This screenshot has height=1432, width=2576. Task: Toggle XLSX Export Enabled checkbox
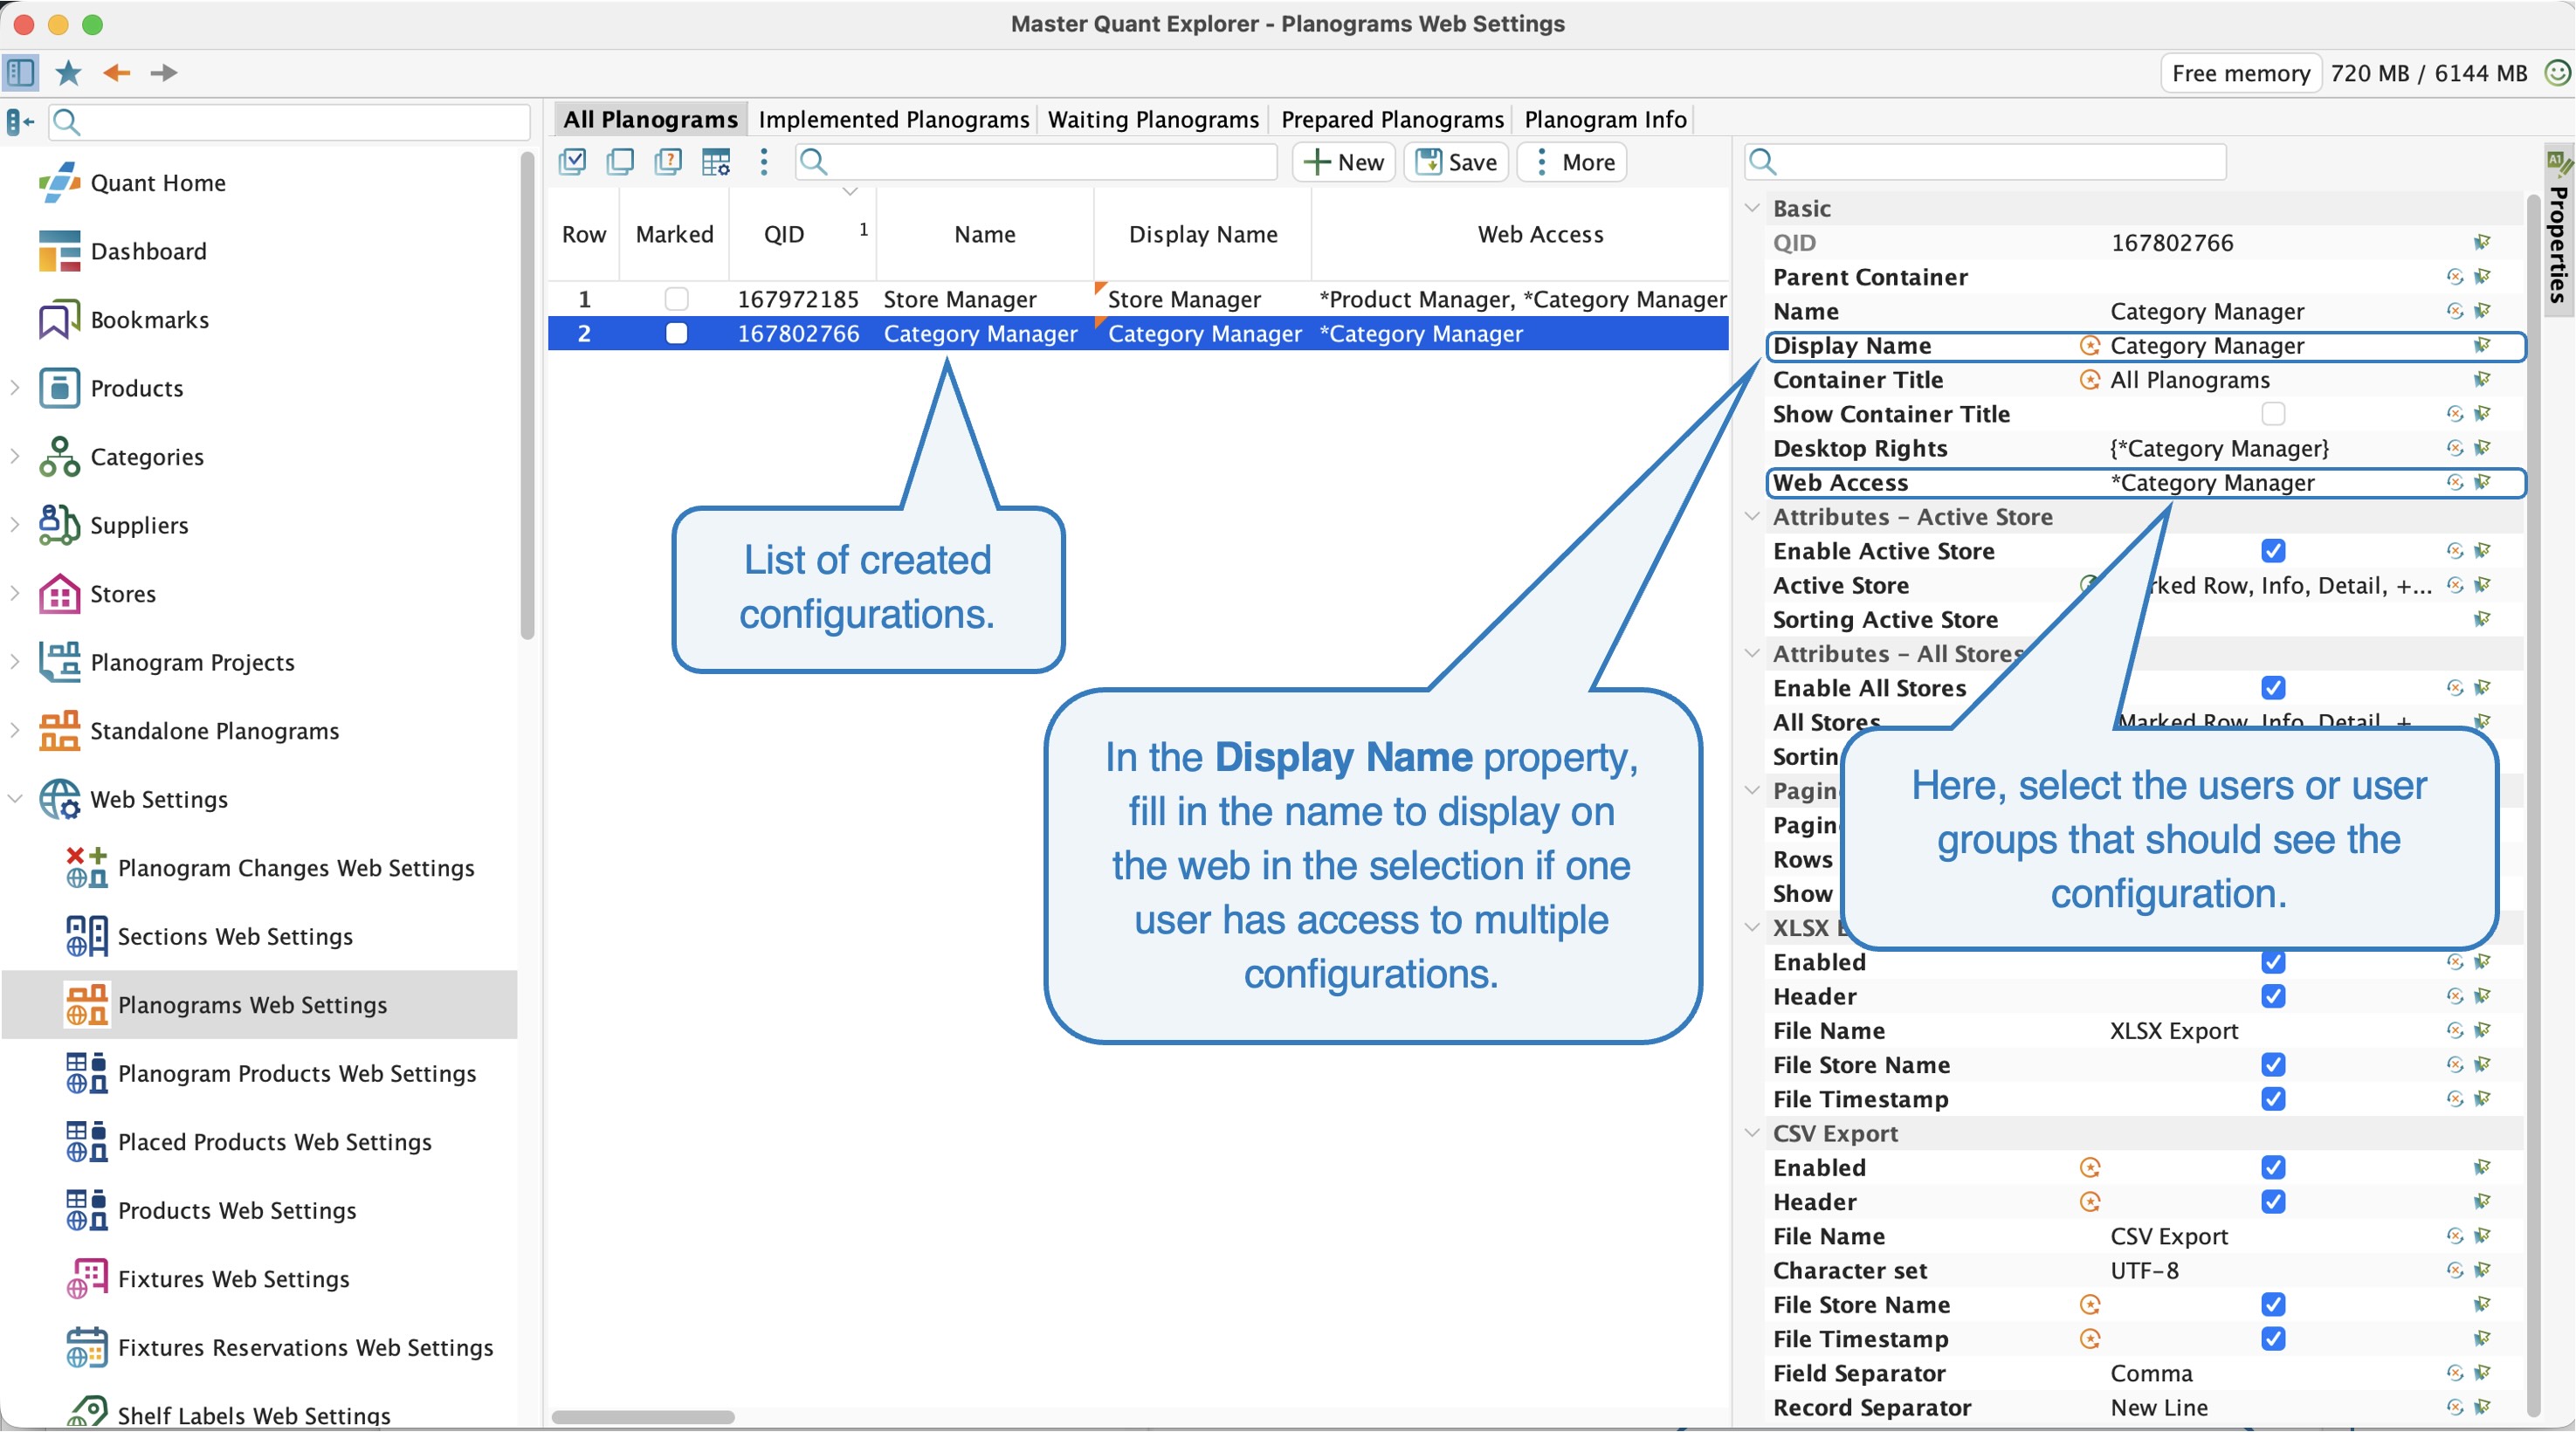click(x=2273, y=962)
